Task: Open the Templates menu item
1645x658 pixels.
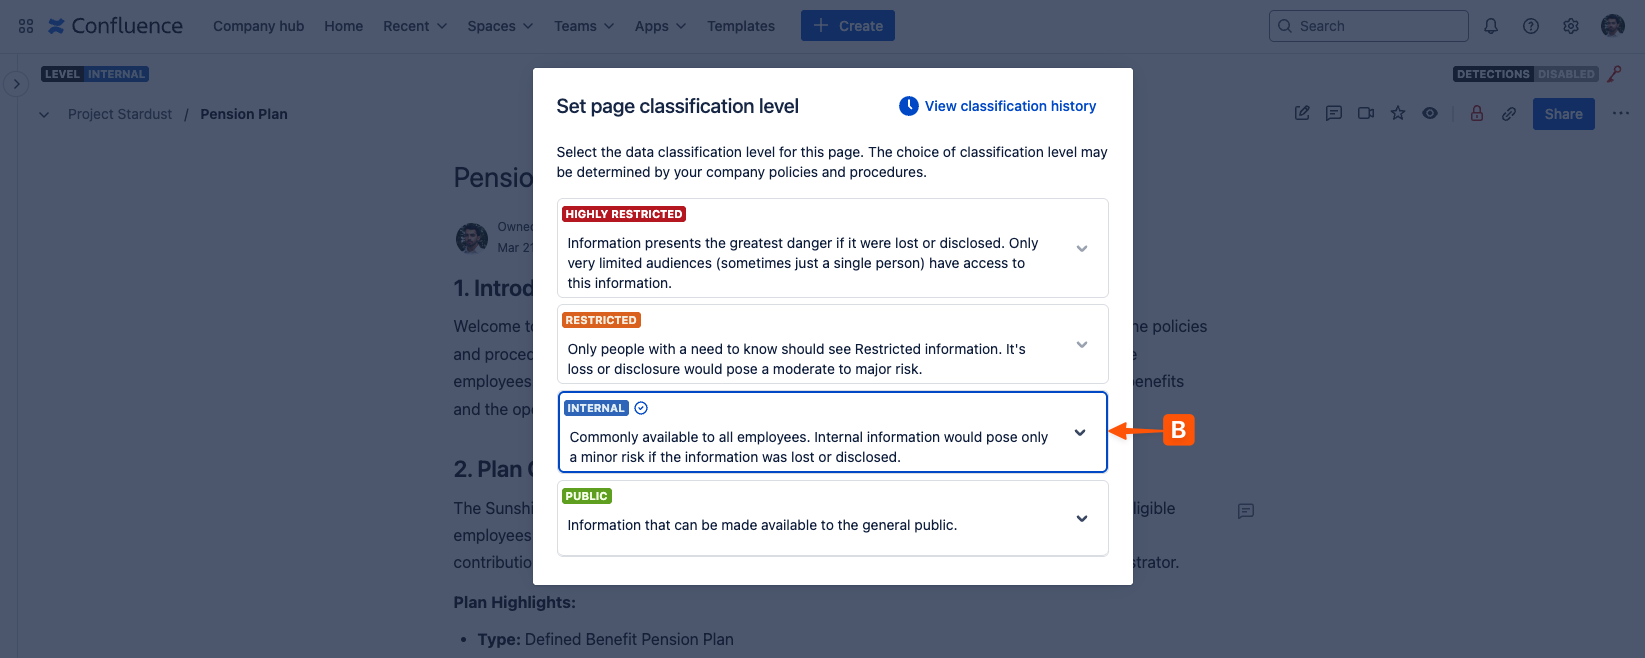Action: tap(740, 26)
